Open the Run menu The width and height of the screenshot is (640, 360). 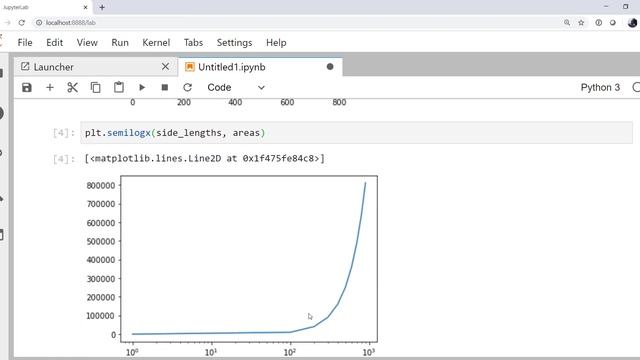pyautogui.click(x=120, y=42)
